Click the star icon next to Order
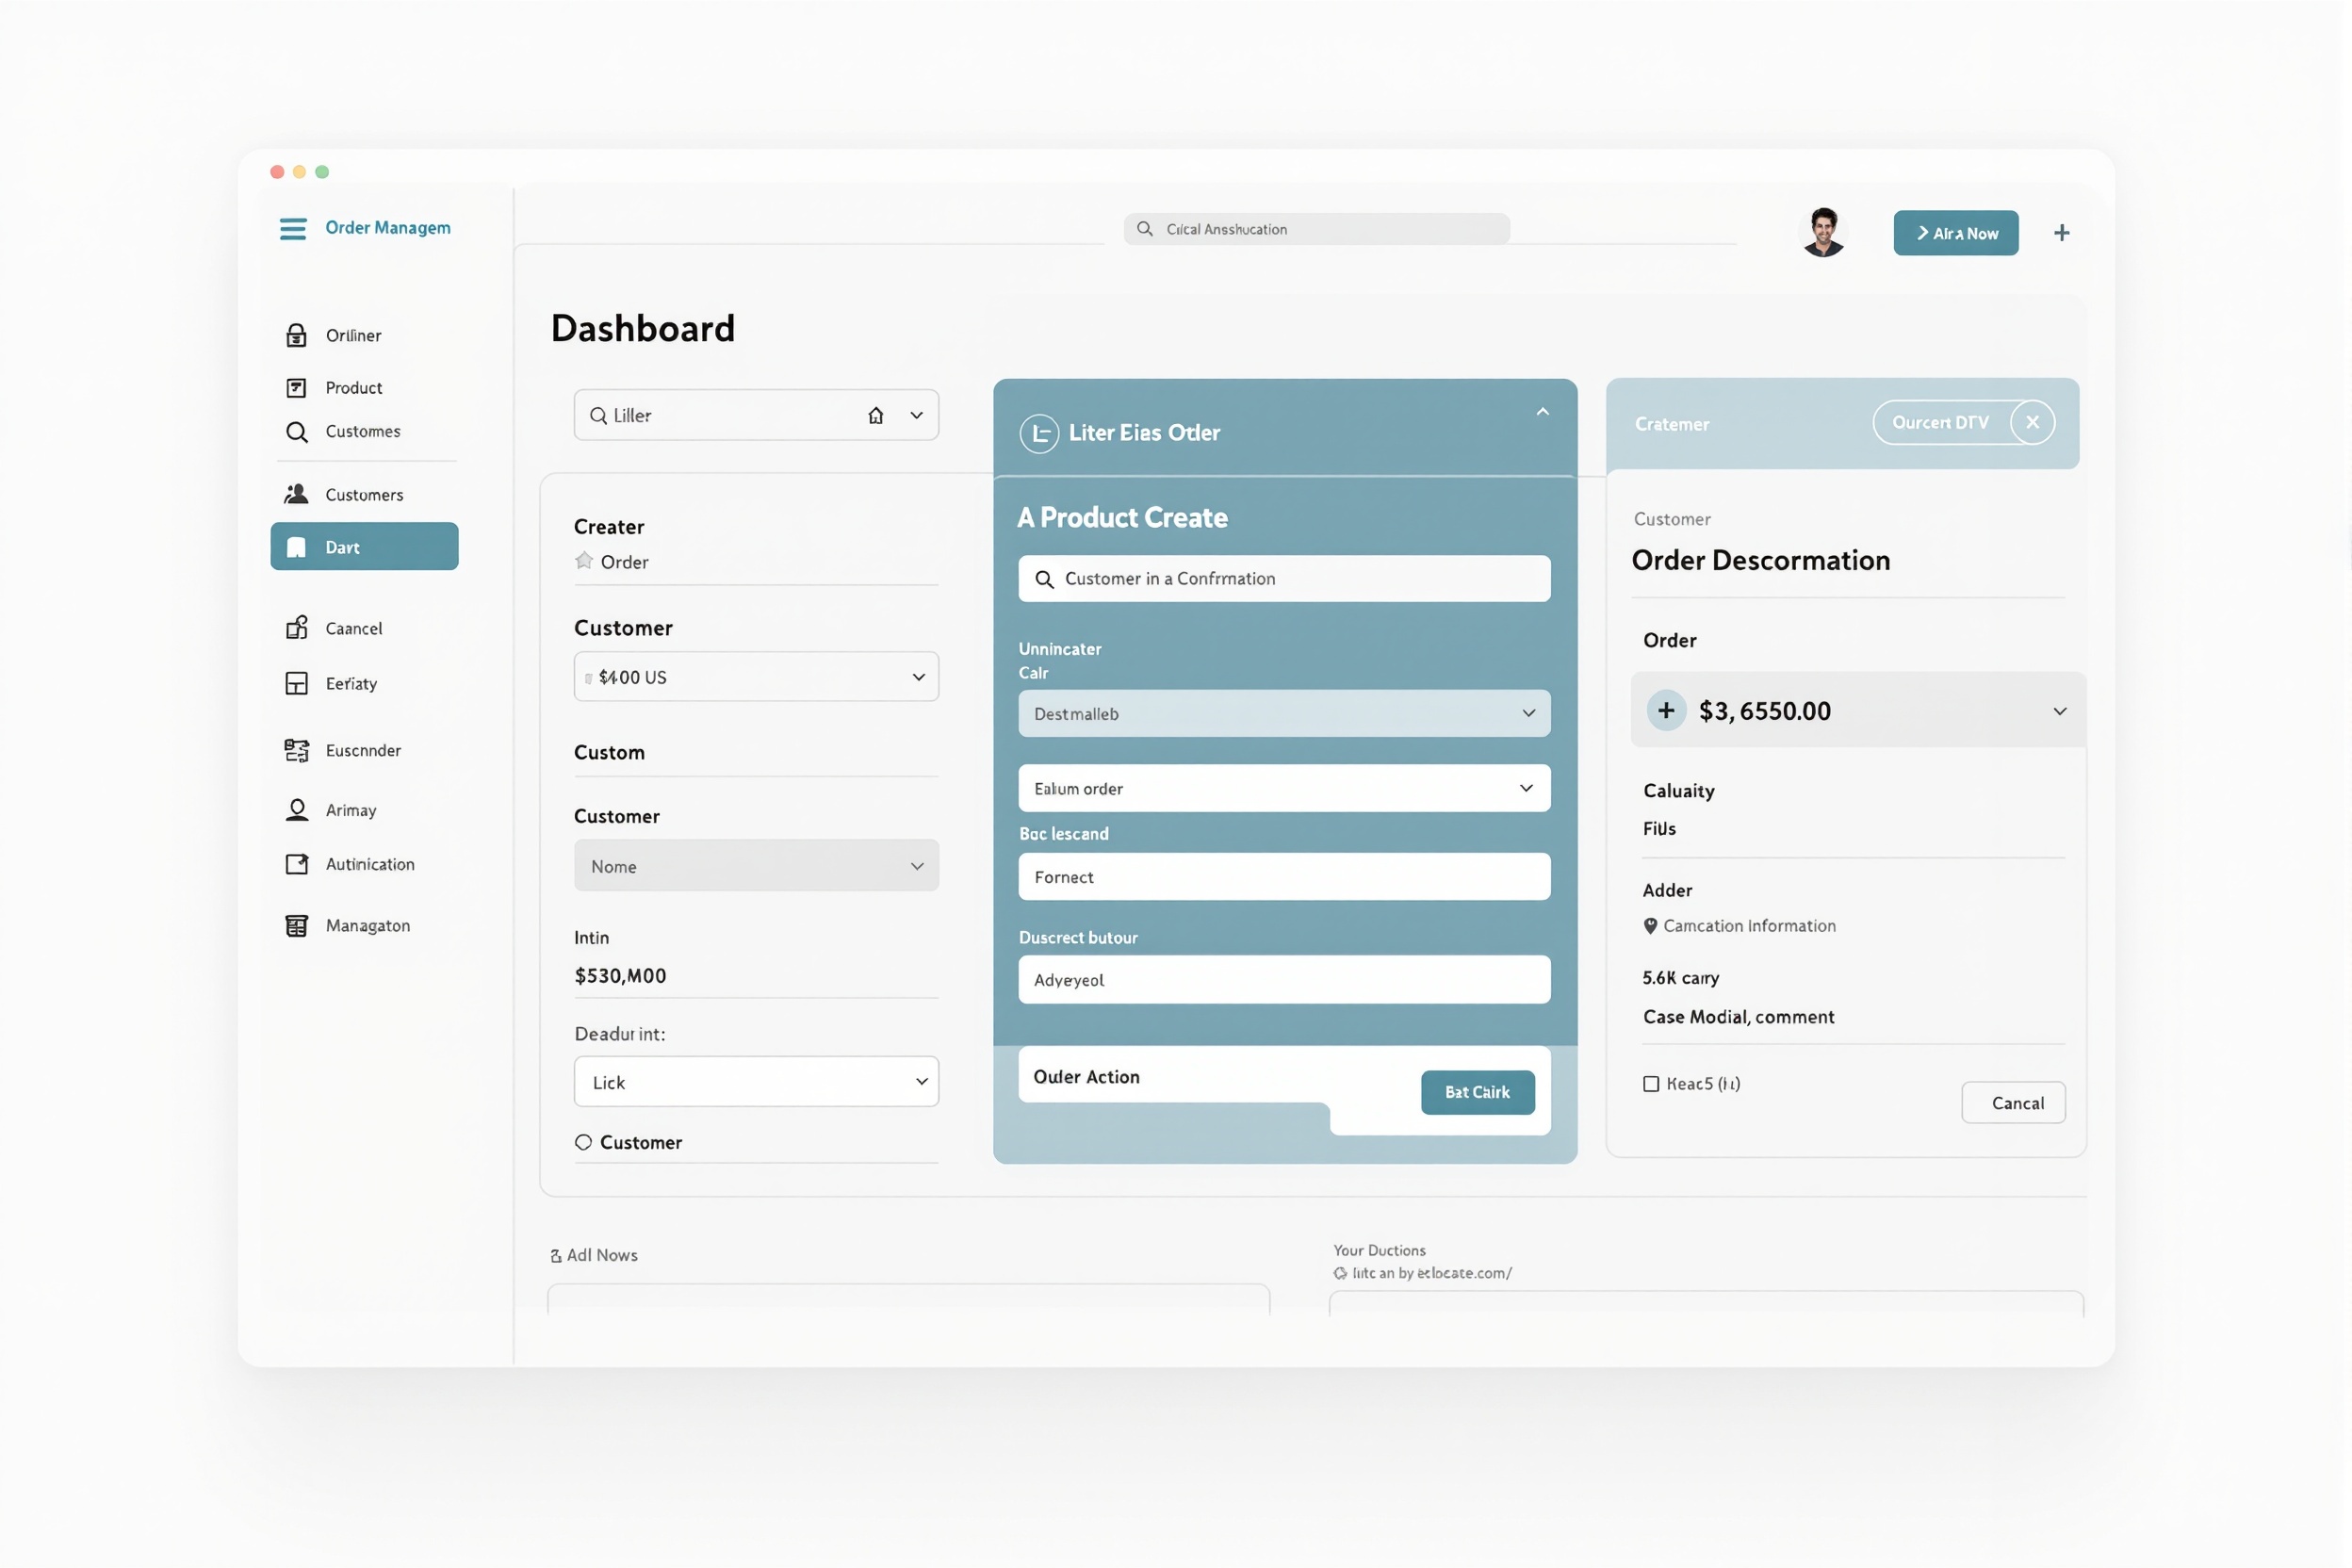Screen dimensions: 2352x1568 [584, 561]
